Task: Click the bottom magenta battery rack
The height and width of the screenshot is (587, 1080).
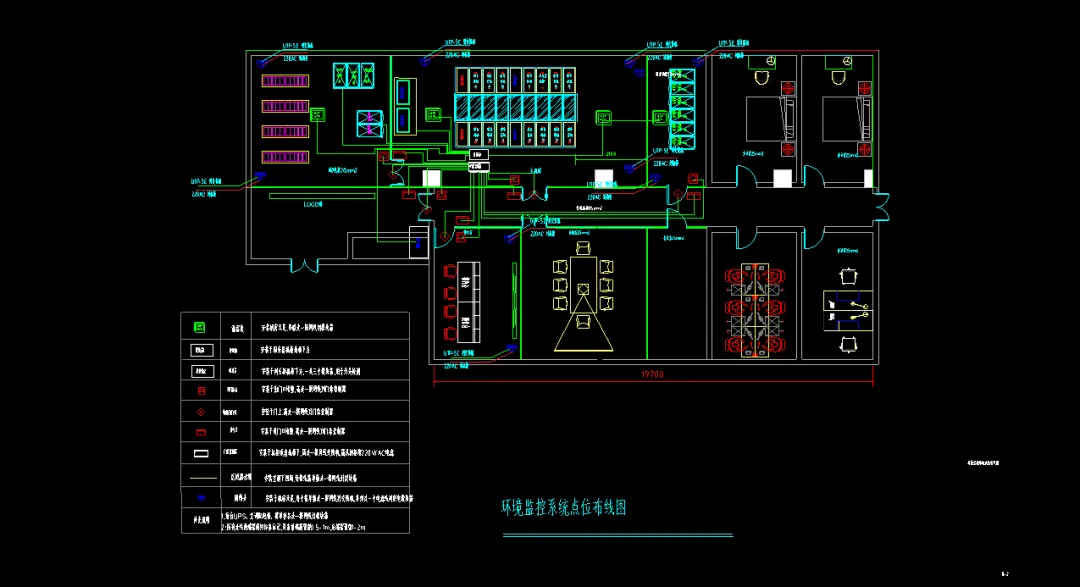Action: pos(285,157)
